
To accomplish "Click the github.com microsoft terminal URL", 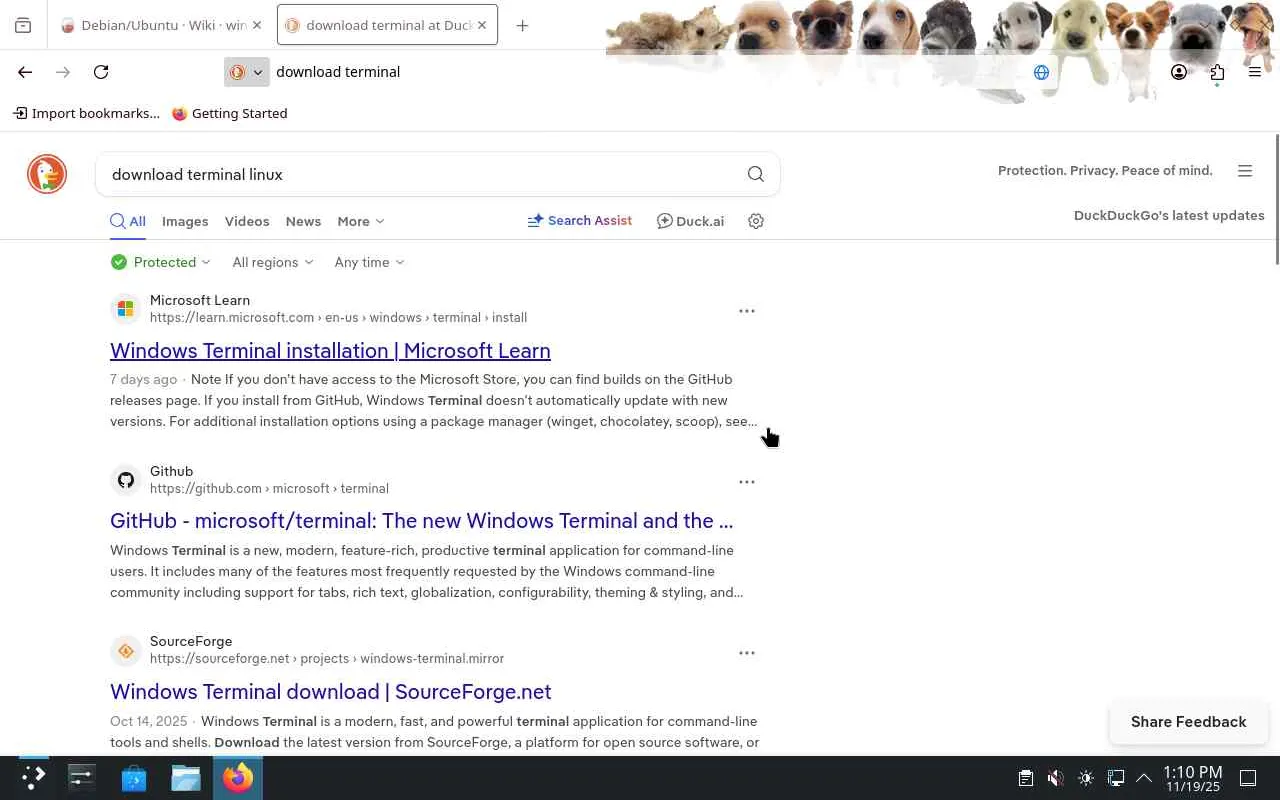I will coord(269,489).
